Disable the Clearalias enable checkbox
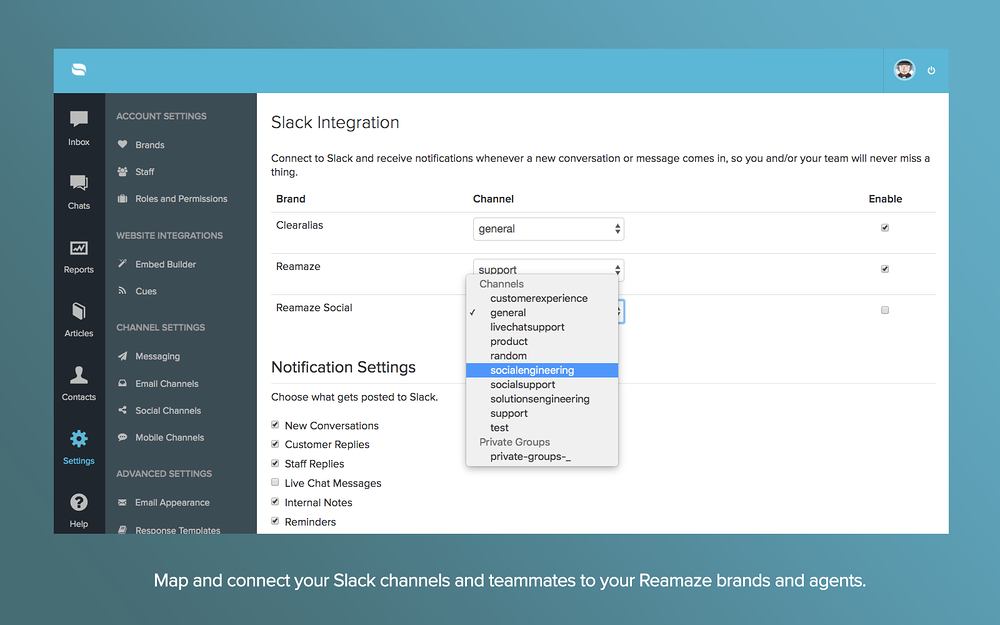Image resolution: width=1000 pixels, height=625 pixels. click(885, 228)
